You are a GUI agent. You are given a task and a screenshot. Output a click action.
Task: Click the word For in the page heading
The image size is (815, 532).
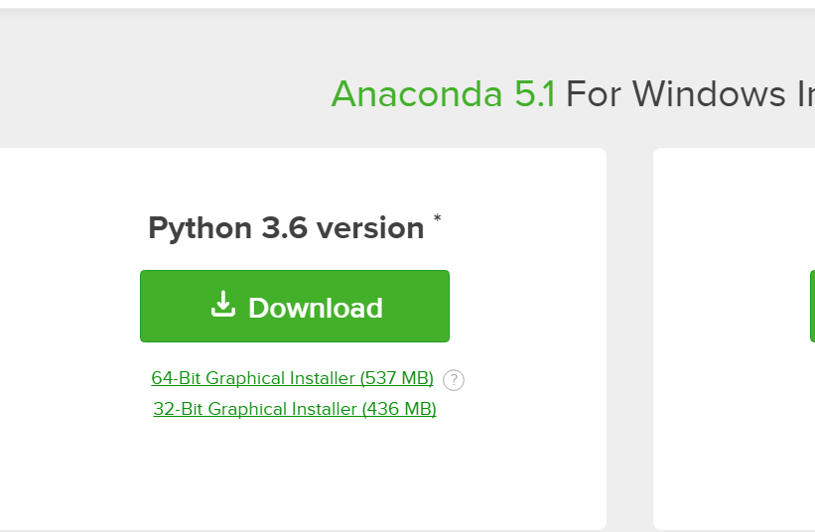tap(594, 94)
